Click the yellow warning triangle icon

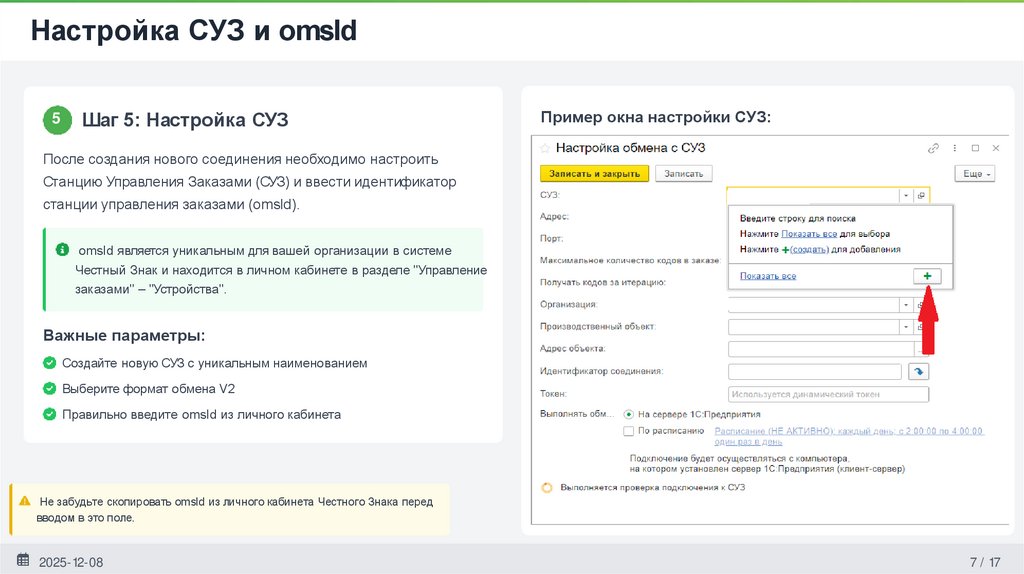click(25, 501)
